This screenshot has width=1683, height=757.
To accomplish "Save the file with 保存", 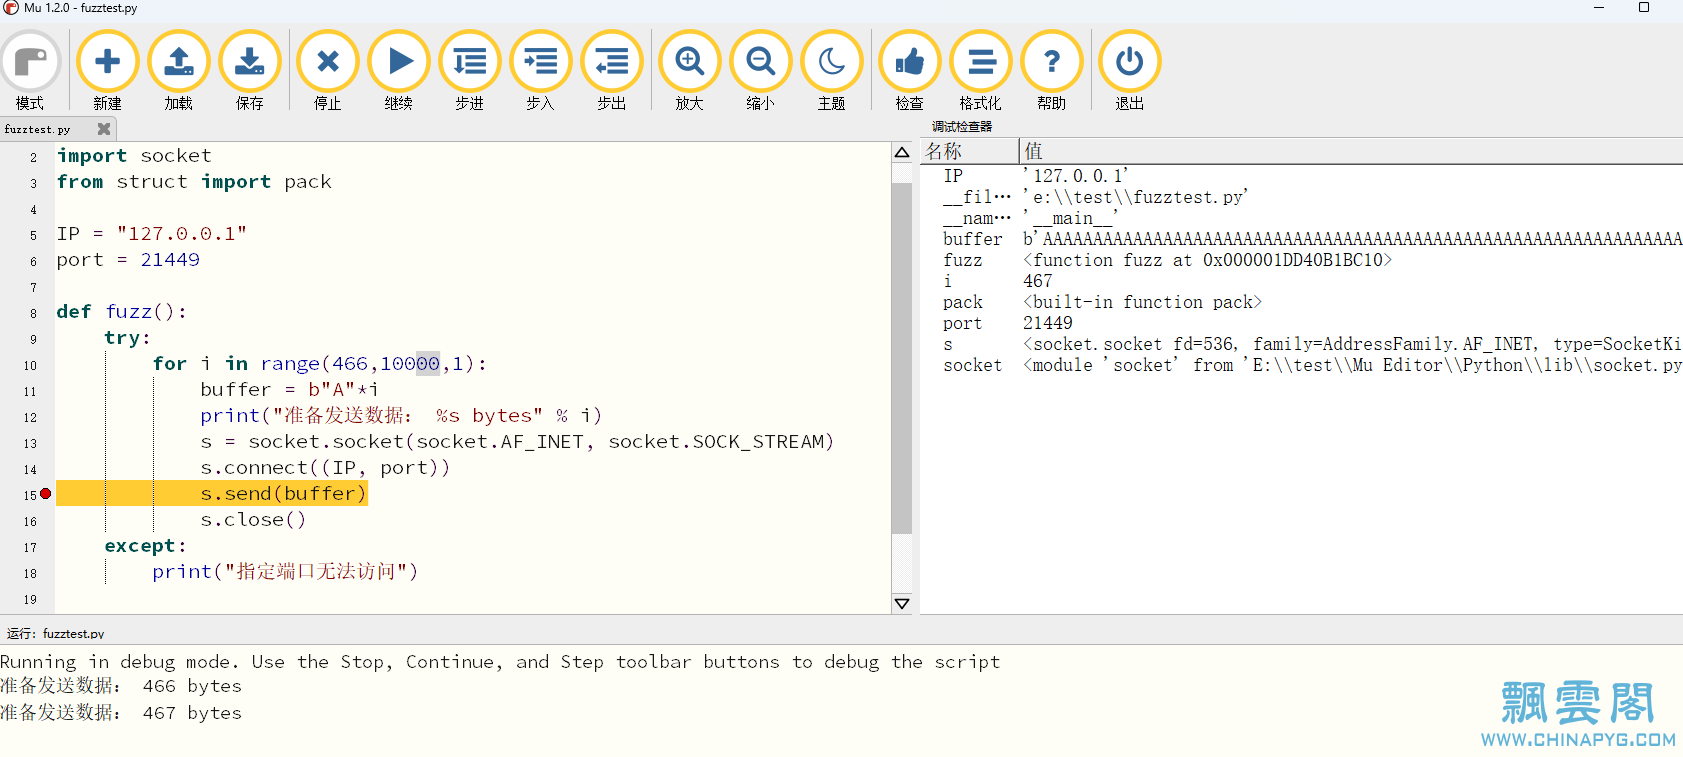I will click(x=249, y=70).
